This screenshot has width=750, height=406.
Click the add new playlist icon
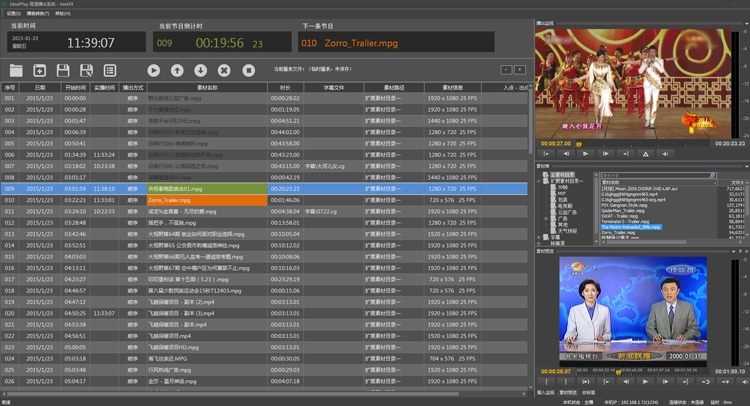click(x=39, y=70)
